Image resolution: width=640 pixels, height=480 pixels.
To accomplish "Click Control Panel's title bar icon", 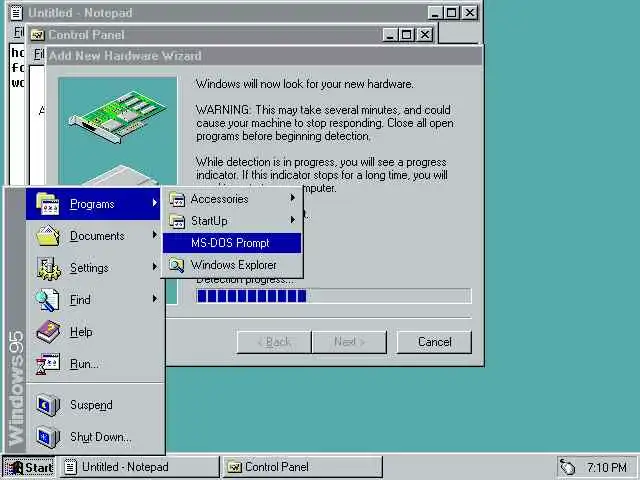I will click(37, 35).
